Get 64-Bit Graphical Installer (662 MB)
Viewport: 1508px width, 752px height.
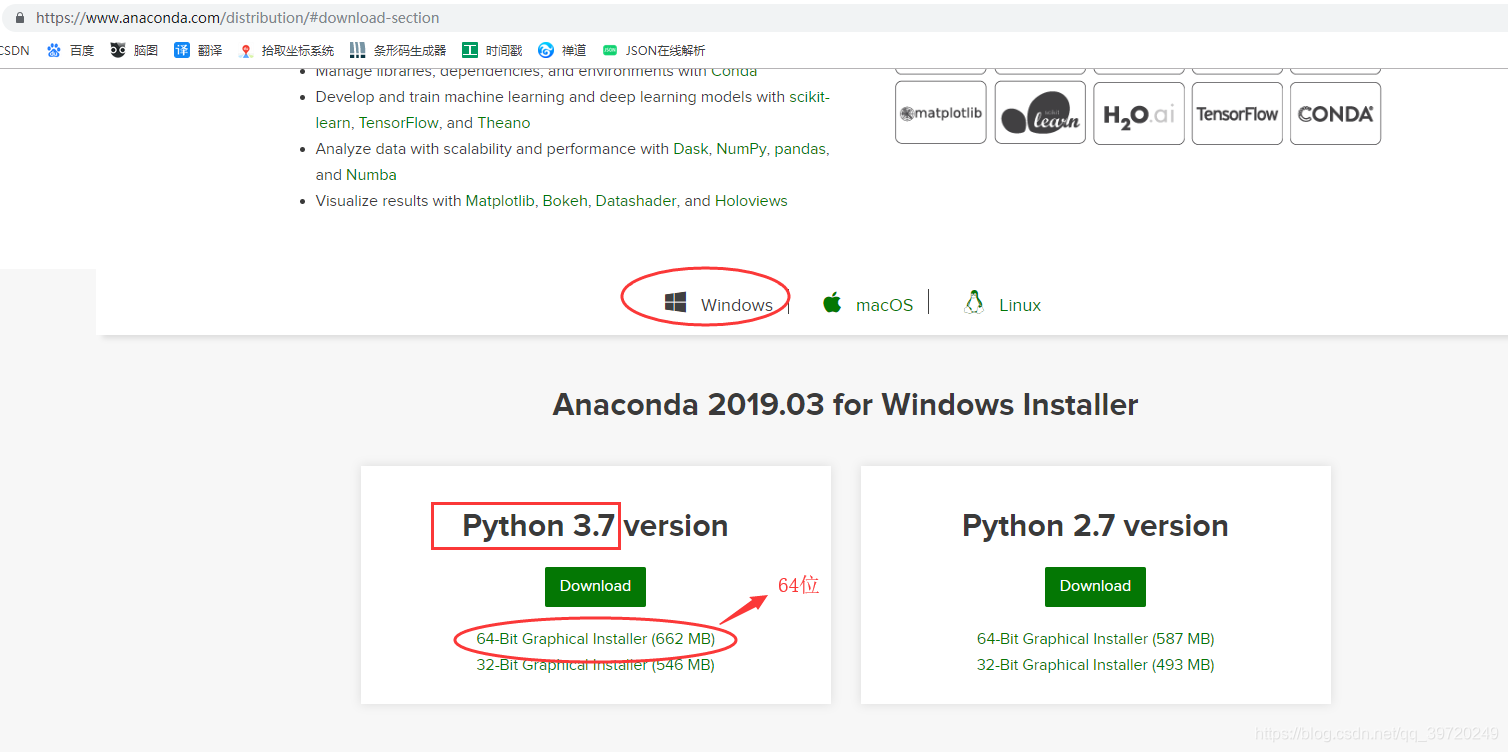pos(595,639)
